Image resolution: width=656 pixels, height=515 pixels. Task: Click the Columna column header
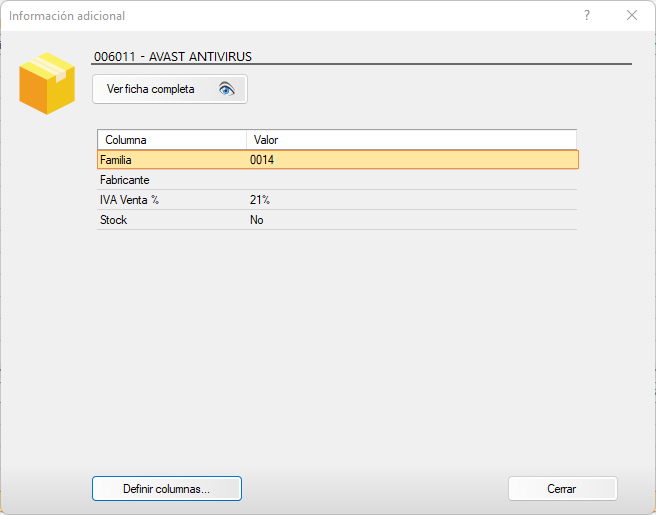[x=126, y=140]
